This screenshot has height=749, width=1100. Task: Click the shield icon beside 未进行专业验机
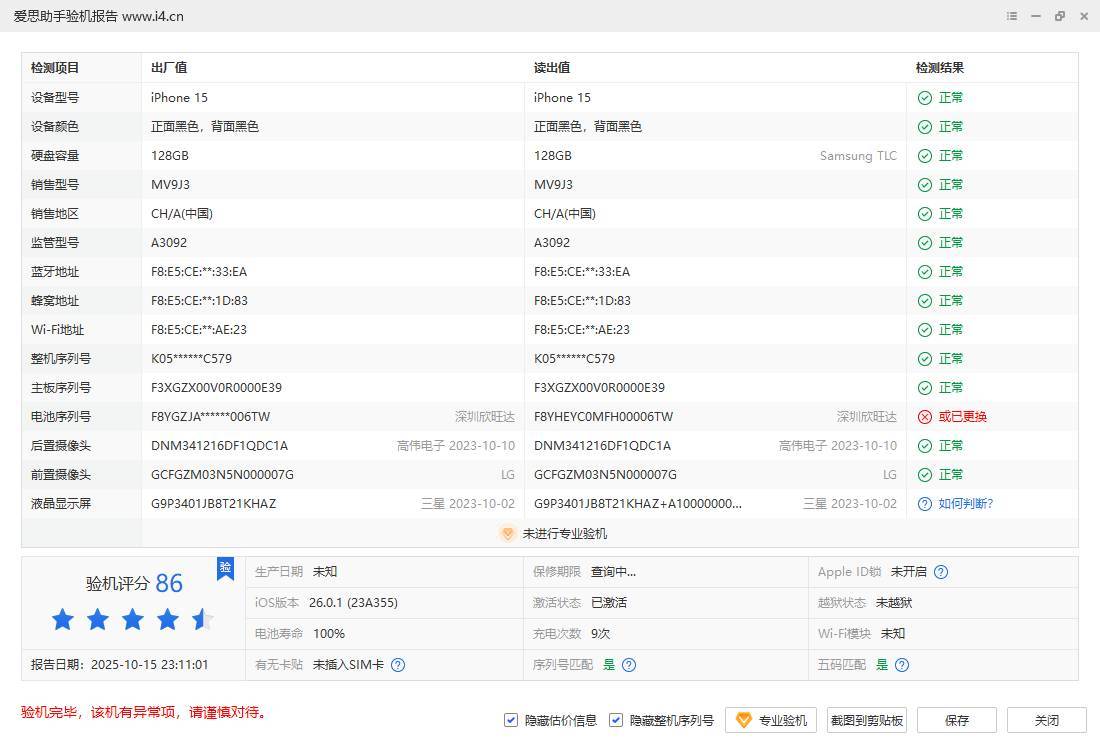(507, 534)
